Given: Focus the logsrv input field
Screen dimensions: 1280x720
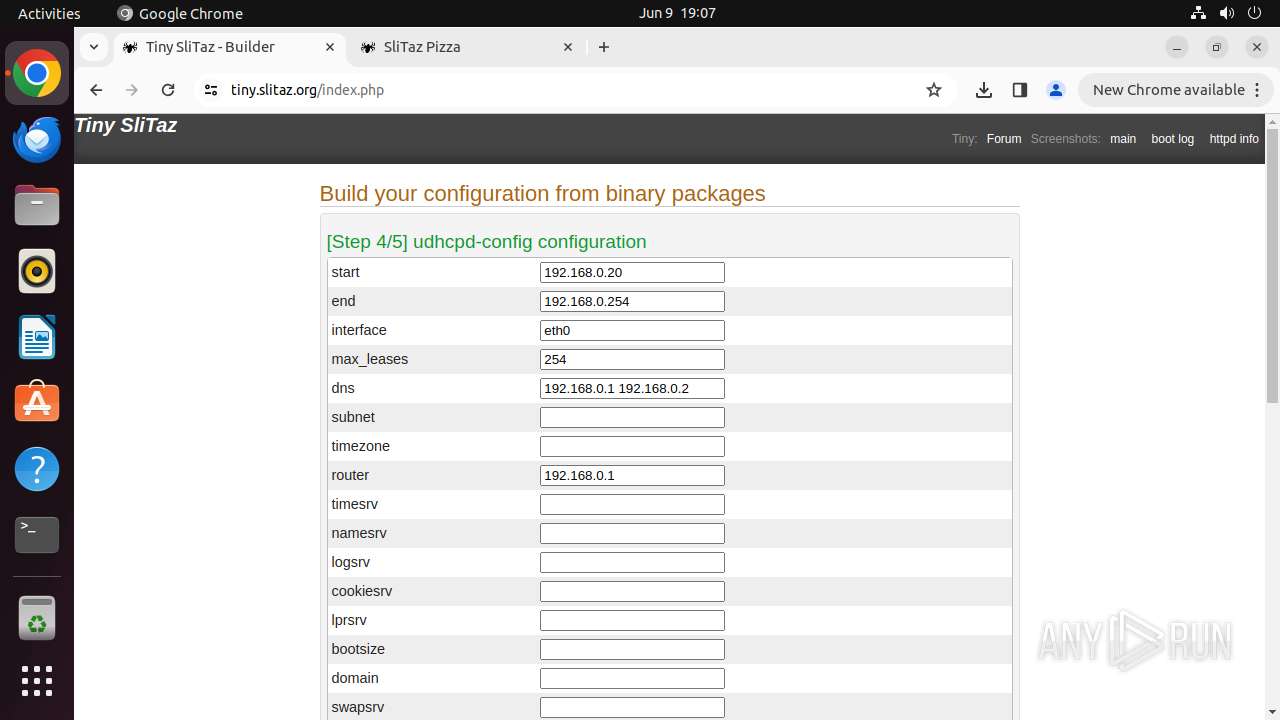Looking at the screenshot, I should pyautogui.click(x=632, y=562).
